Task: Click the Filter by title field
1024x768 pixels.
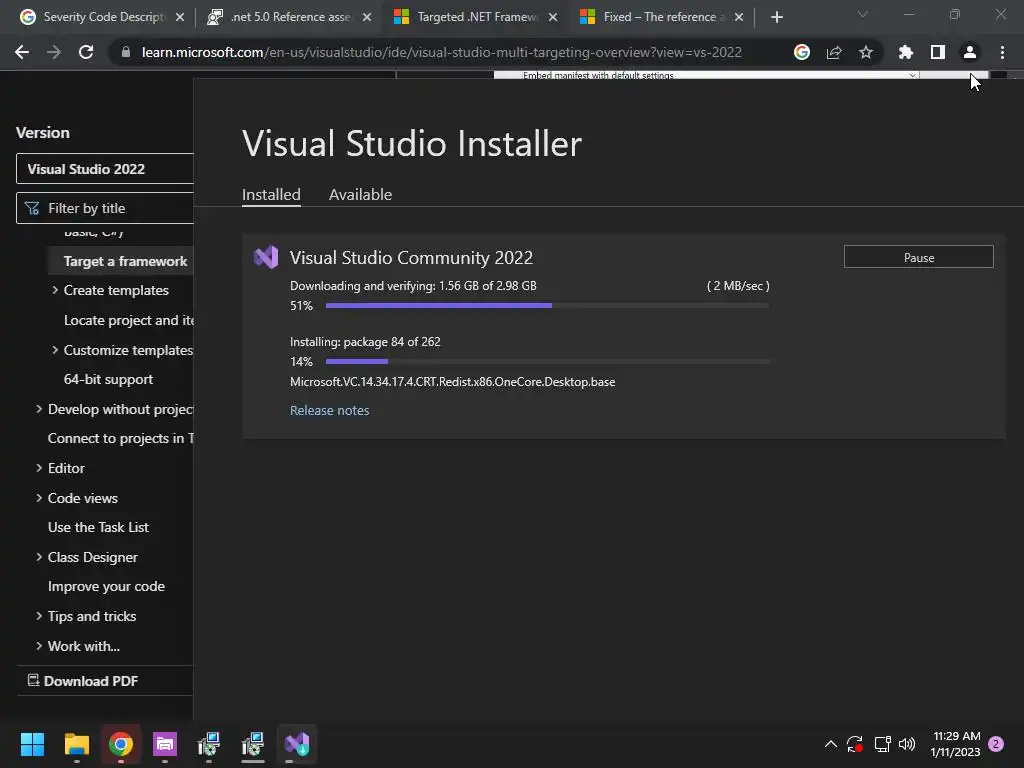Action: [x=104, y=208]
